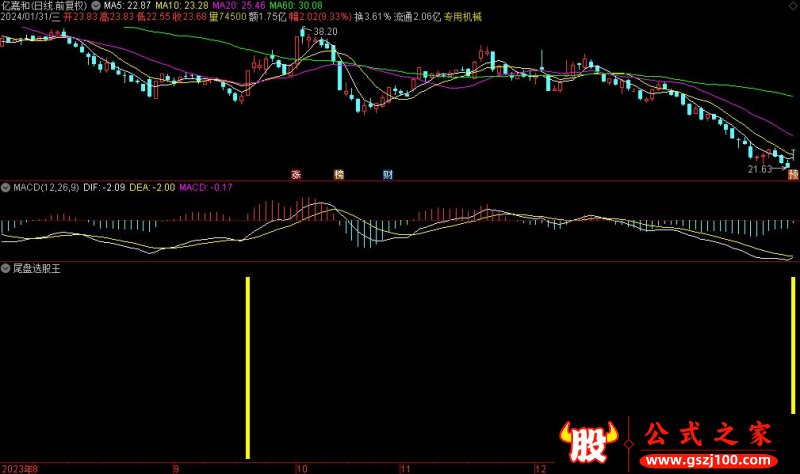Open dropdown beside 亿嘉和(日线.前复权) title
This screenshot has width=800, height=474.
(95, 6)
